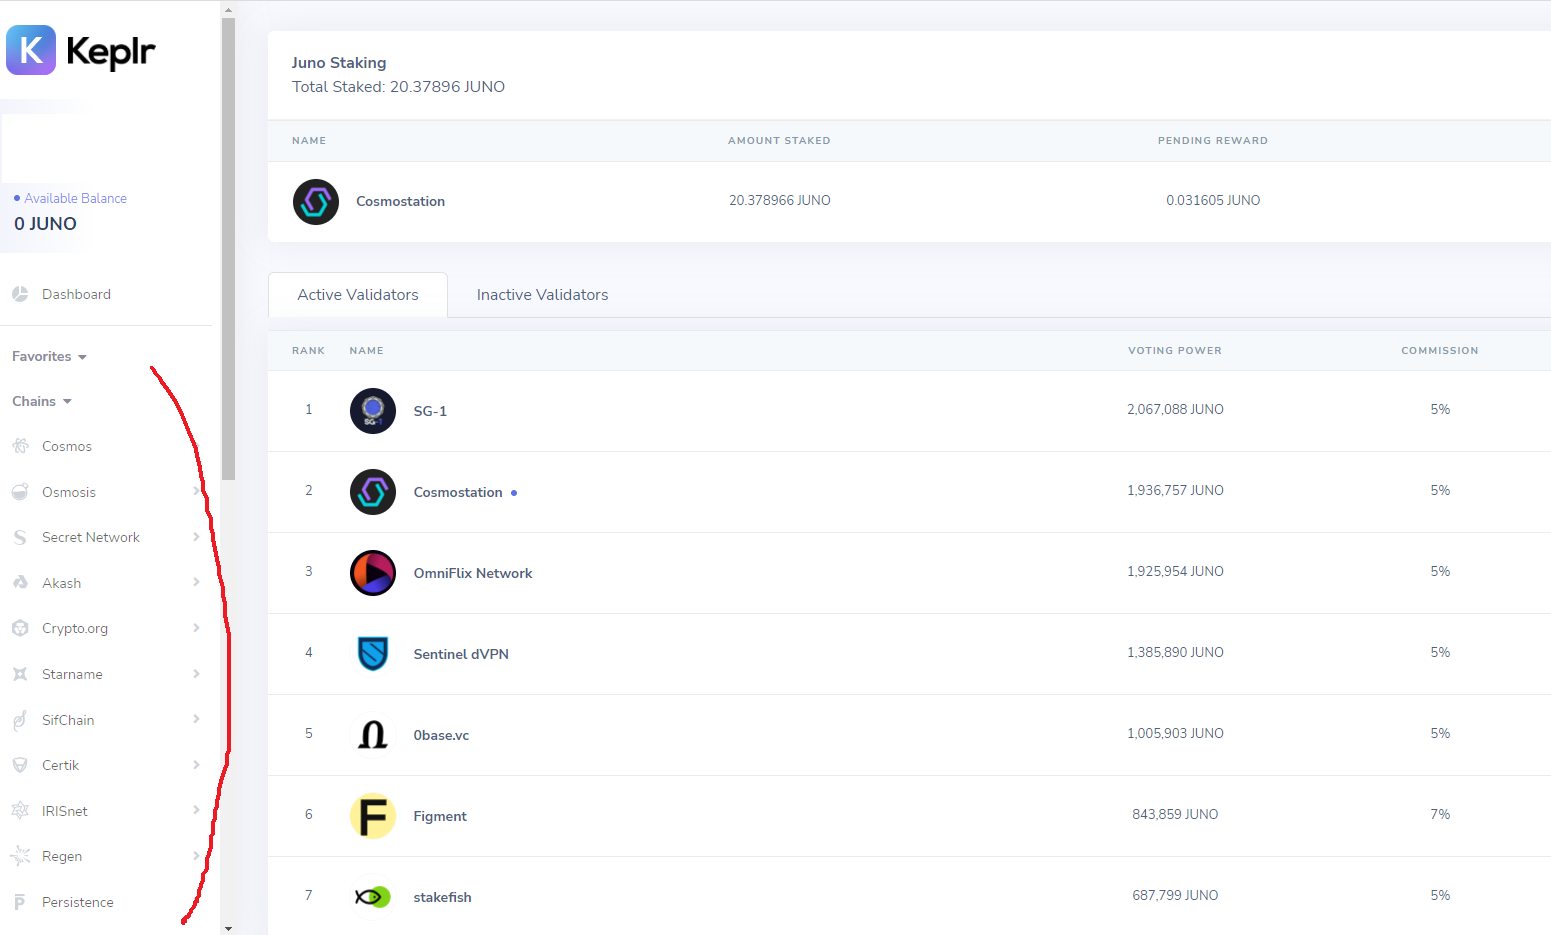
Task: Select the Starname chain icon
Action: (20, 674)
